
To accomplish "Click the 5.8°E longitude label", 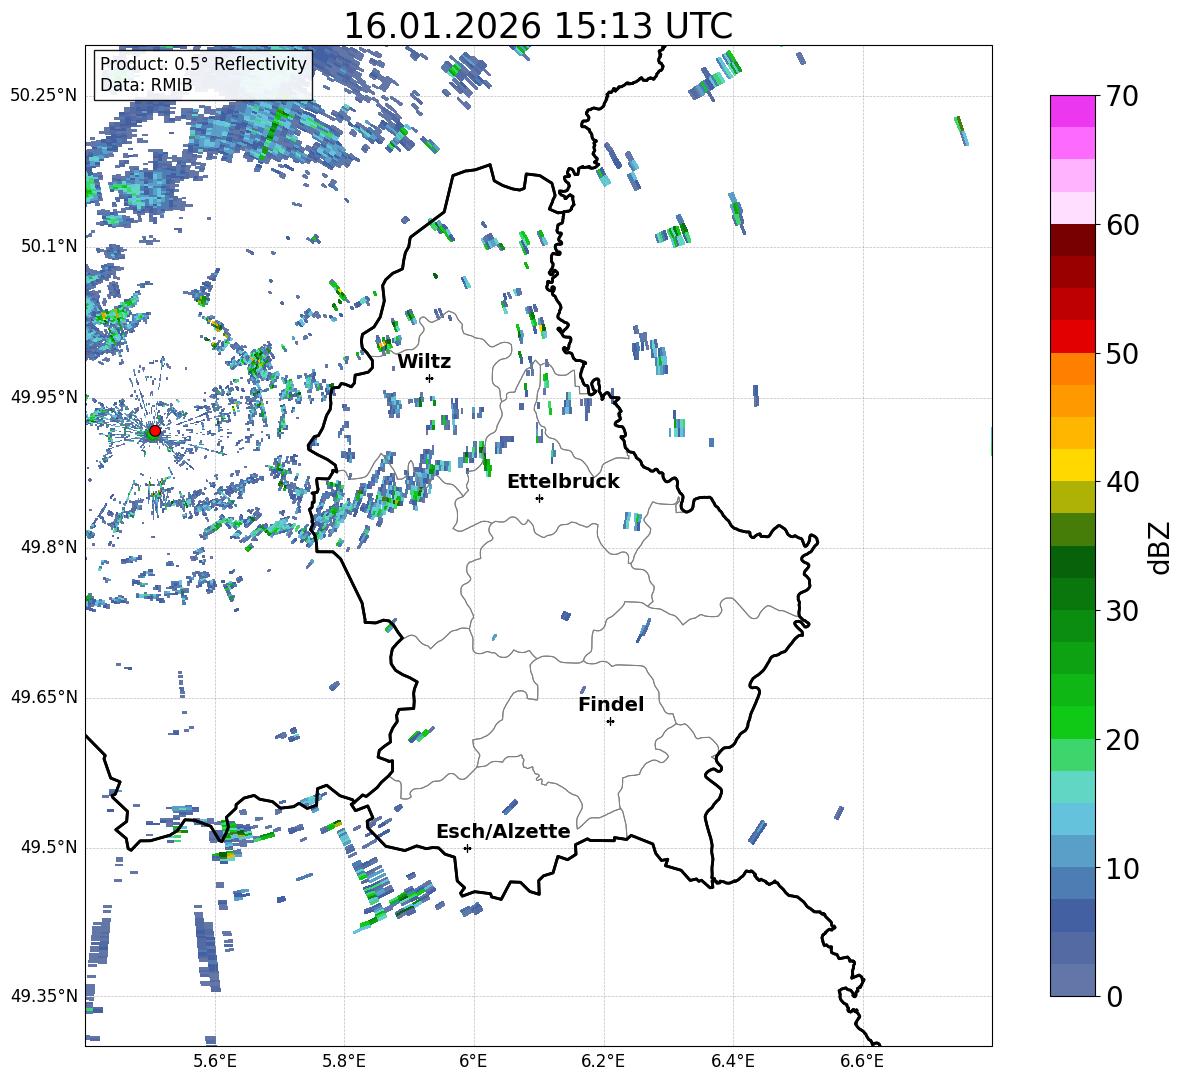I will [344, 1062].
